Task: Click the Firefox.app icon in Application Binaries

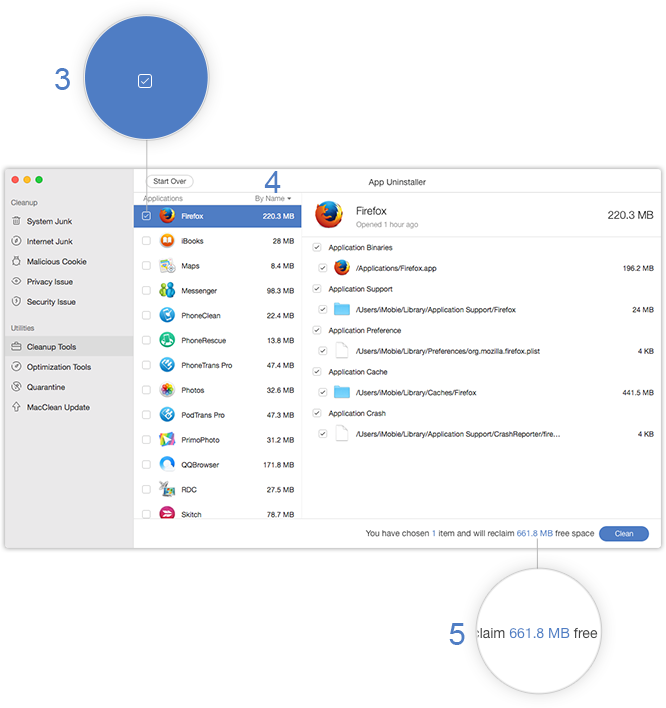Action: coord(342,267)
